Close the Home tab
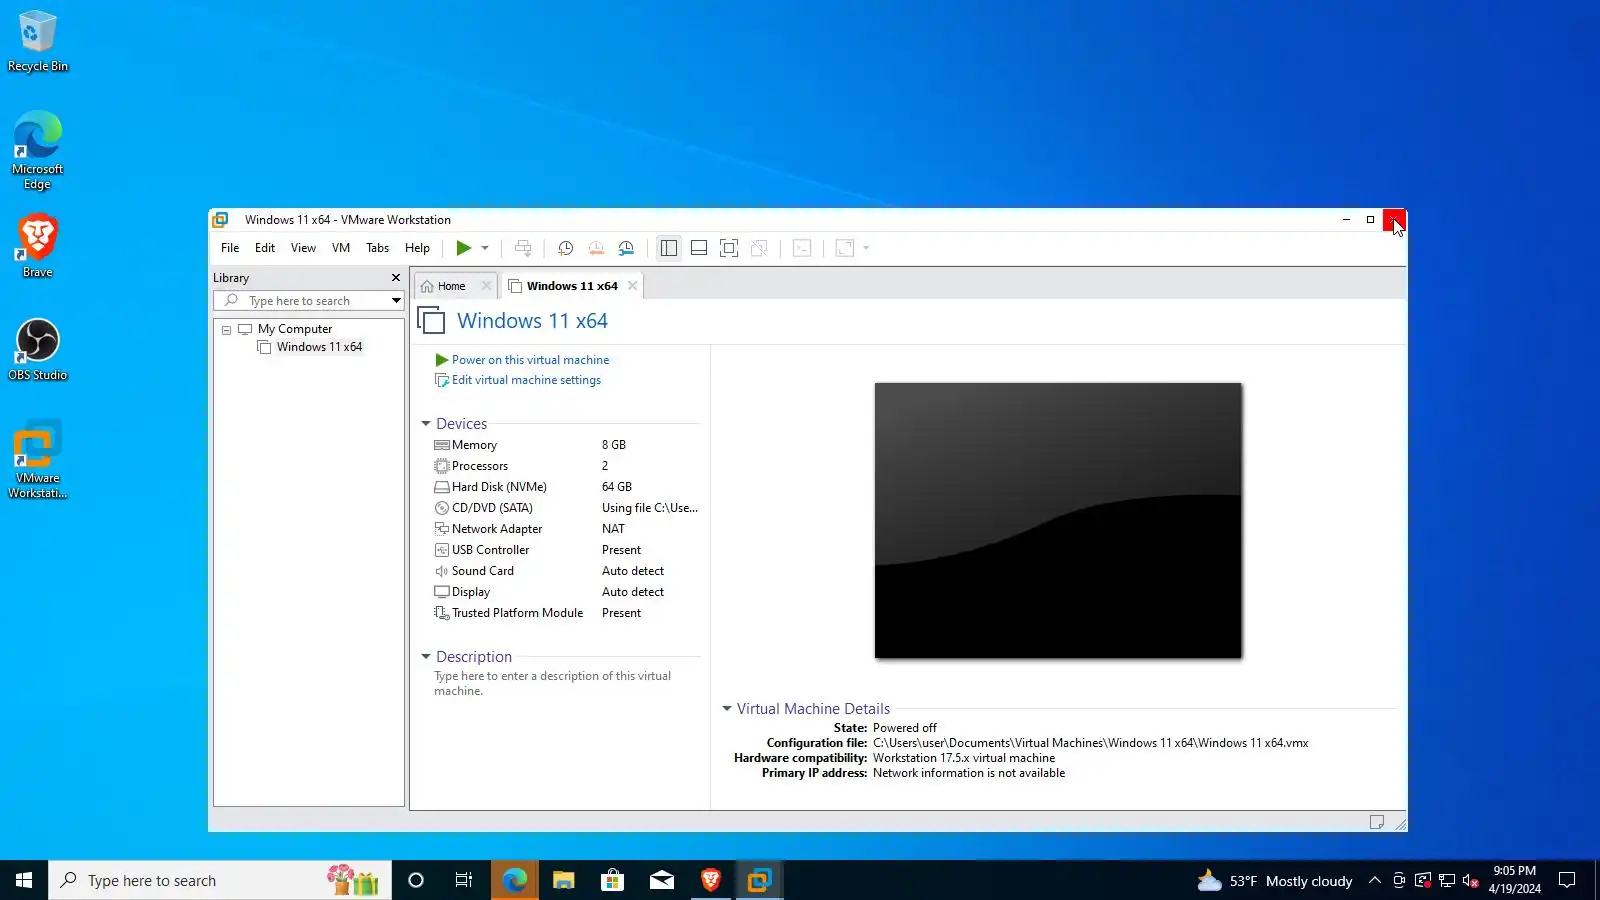Viewport: 1600px width, 900px height. pos(487,286)
